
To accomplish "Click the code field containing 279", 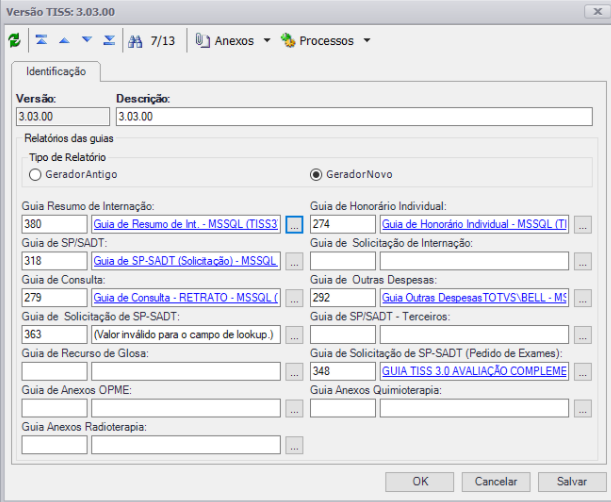I will pos(54,298).
